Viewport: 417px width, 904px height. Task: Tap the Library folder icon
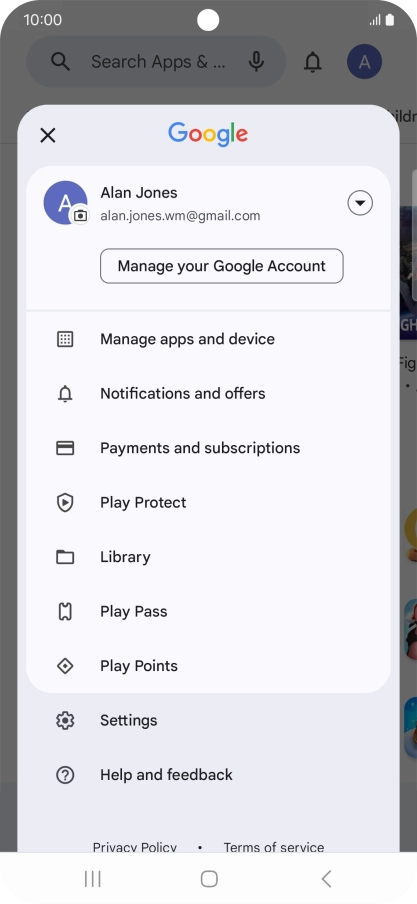click(65, 557)
